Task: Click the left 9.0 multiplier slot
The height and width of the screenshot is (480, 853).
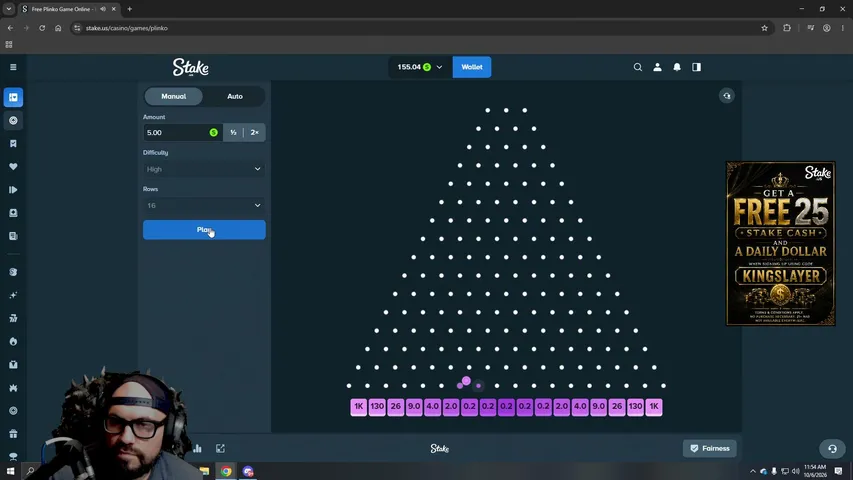Action: (414, 407)
